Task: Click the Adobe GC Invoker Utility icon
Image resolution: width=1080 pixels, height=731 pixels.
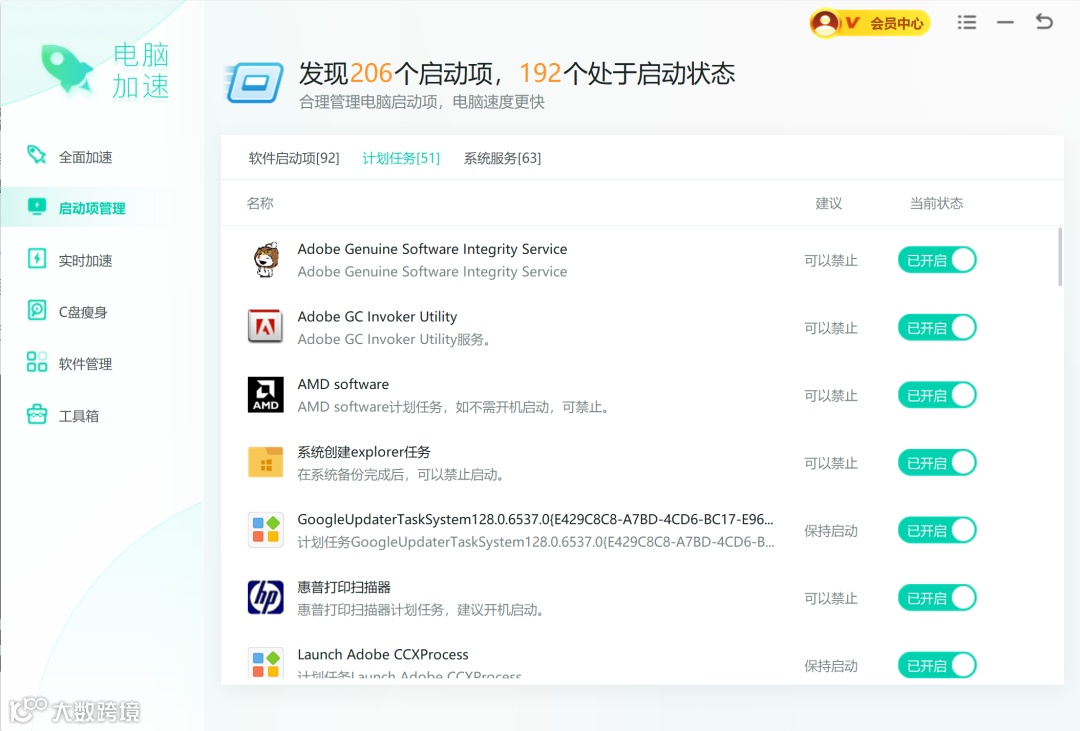Action: (266, 327)
